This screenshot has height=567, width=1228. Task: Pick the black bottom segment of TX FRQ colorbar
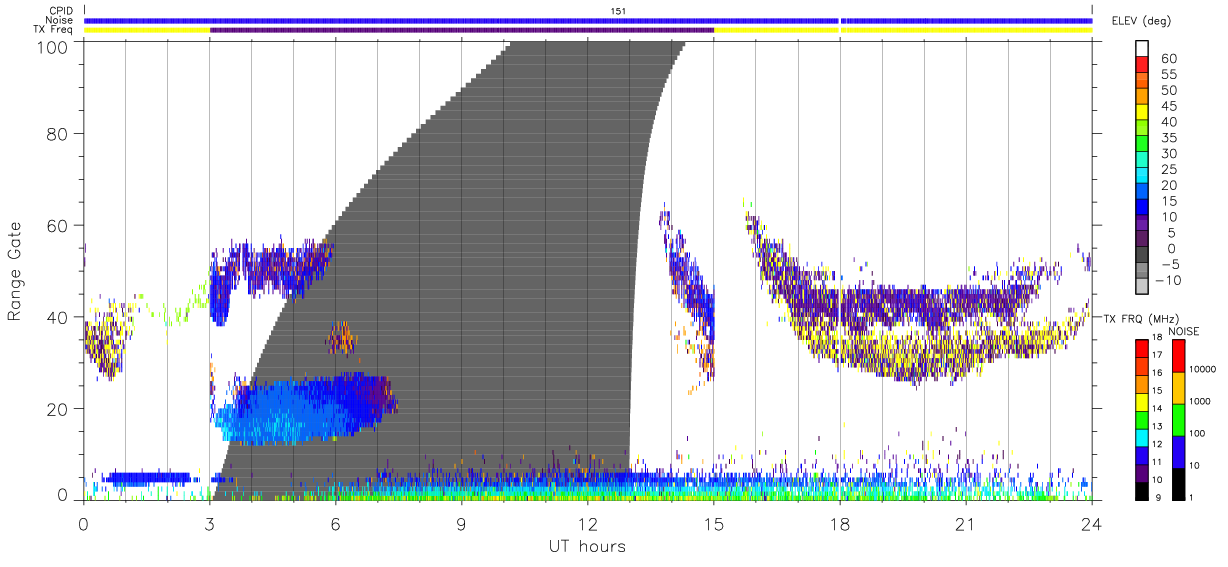click(x=1142, y=492)
